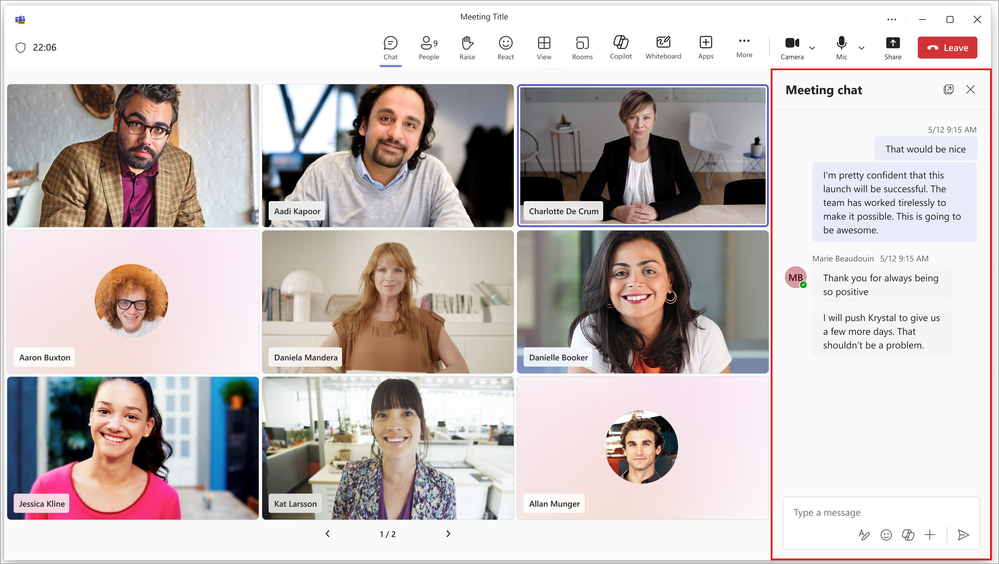Image resolution: width=999 pixels, height=564 pixels.
Task: Select Daniela Mandera's video tile
Action: (388, 302)
